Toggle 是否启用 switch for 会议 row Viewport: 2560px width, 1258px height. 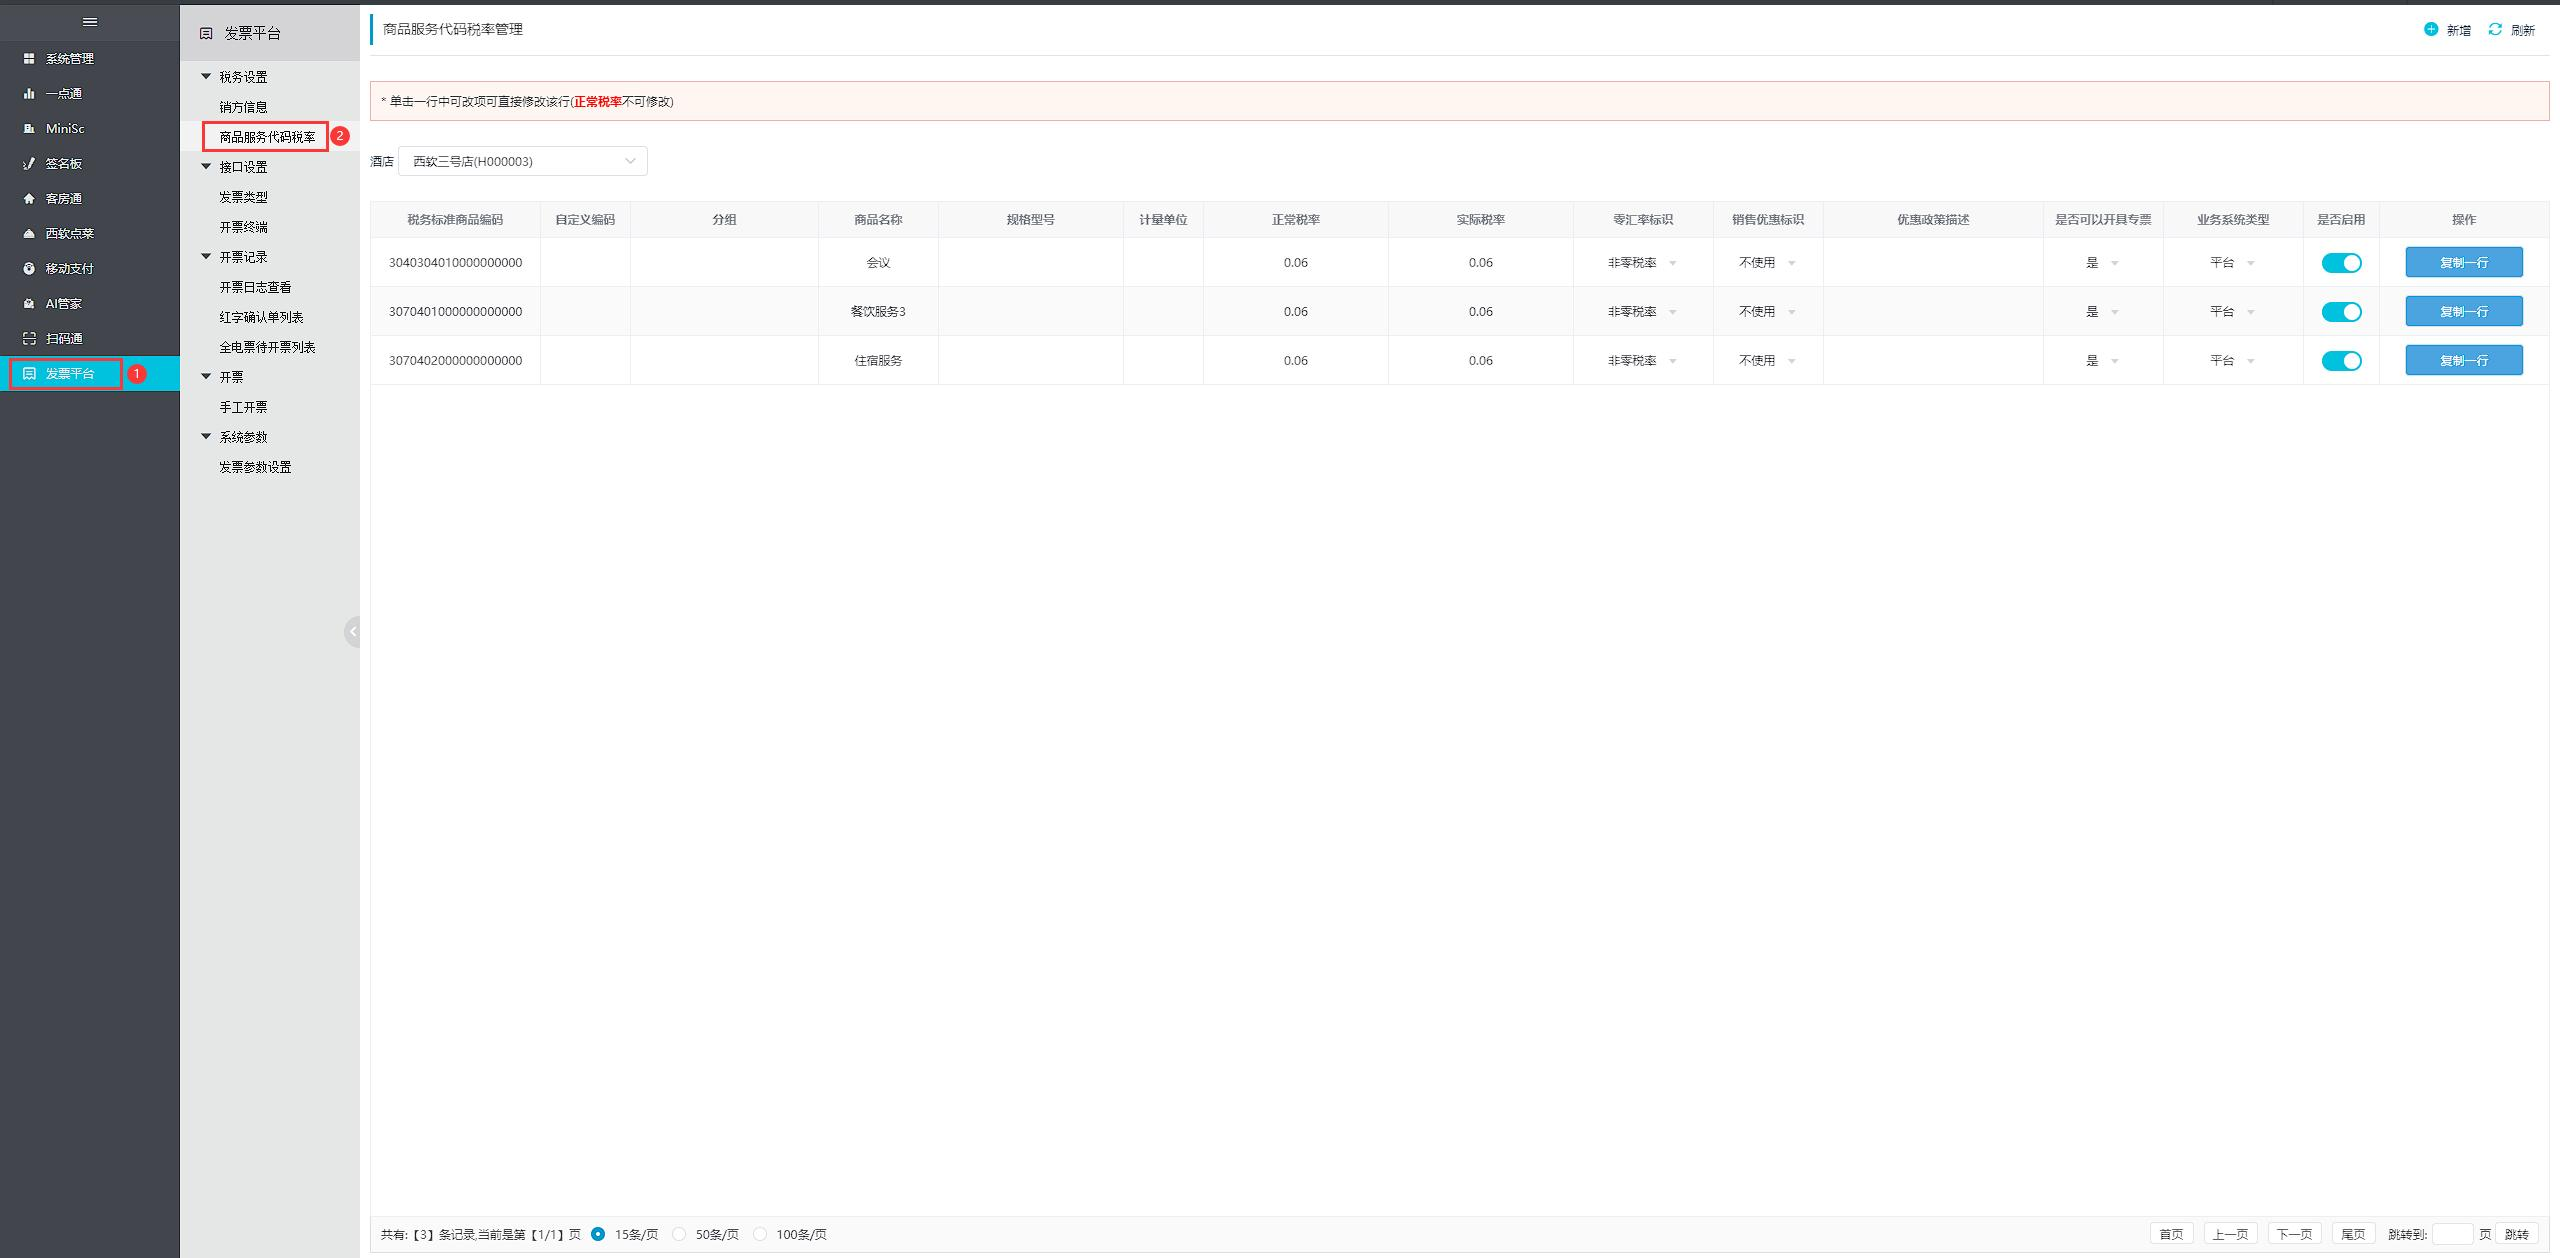(x=2341, y=263)
